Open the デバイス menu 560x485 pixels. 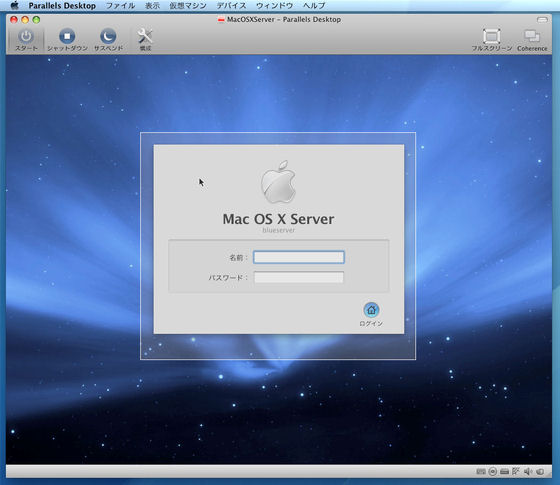point(231,6)
